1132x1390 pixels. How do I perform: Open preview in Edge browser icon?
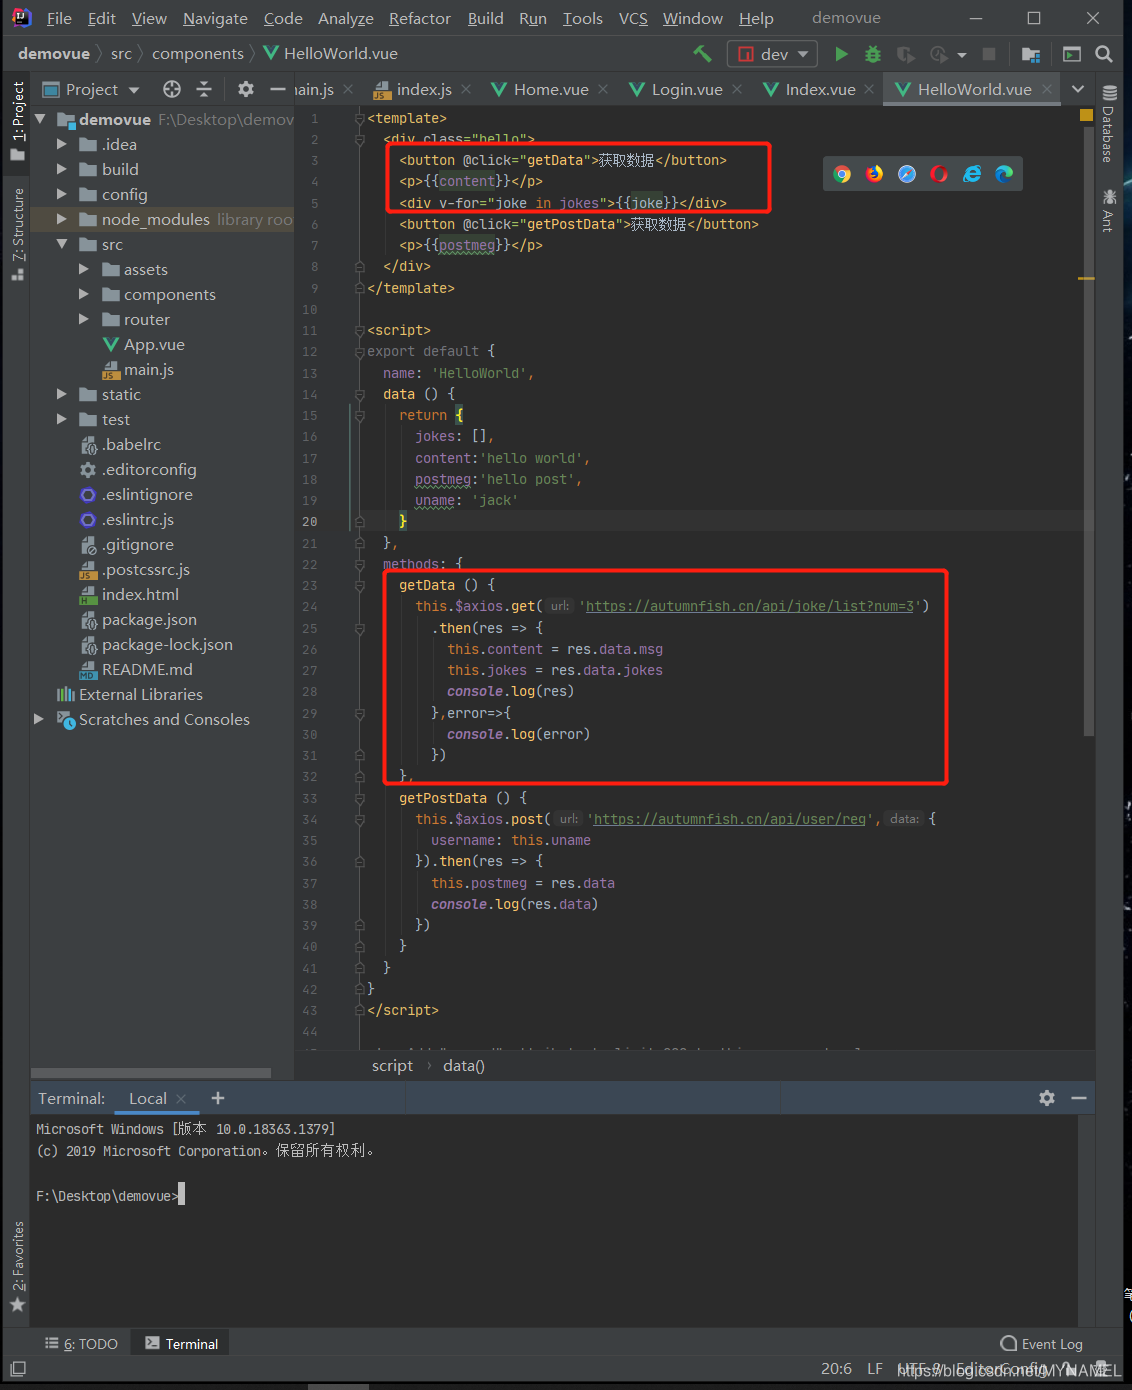point(1004,174)
